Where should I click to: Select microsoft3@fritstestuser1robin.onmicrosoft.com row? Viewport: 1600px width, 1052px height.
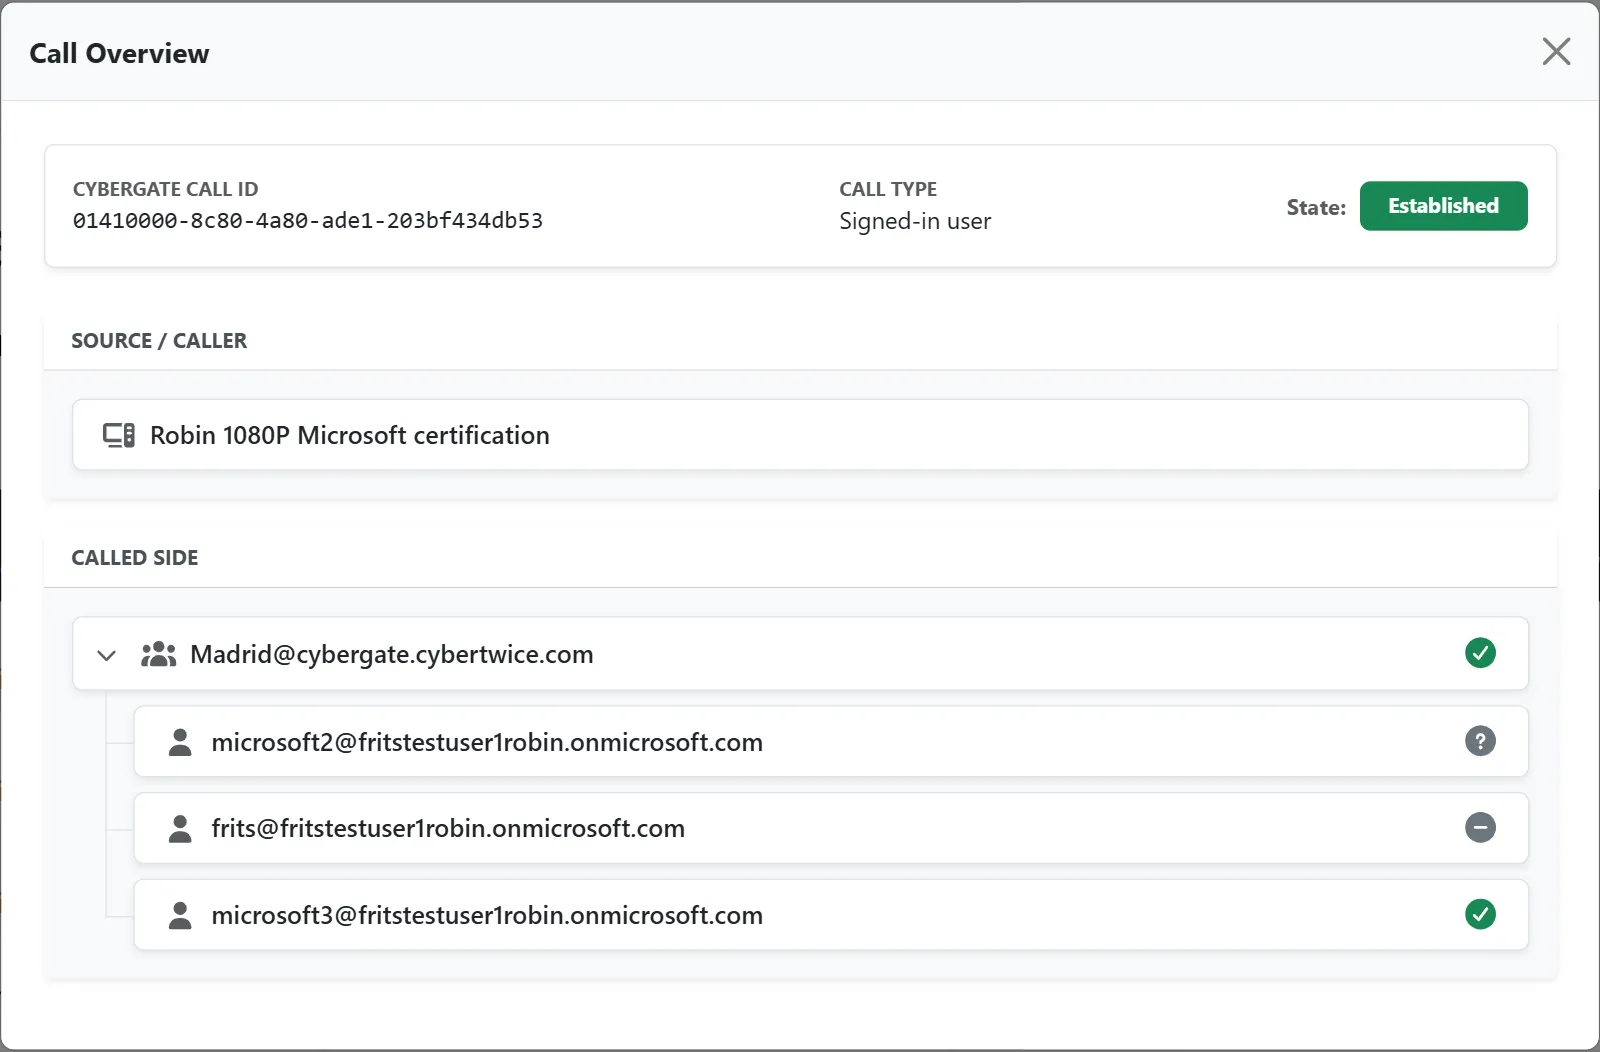click(831, 915)
